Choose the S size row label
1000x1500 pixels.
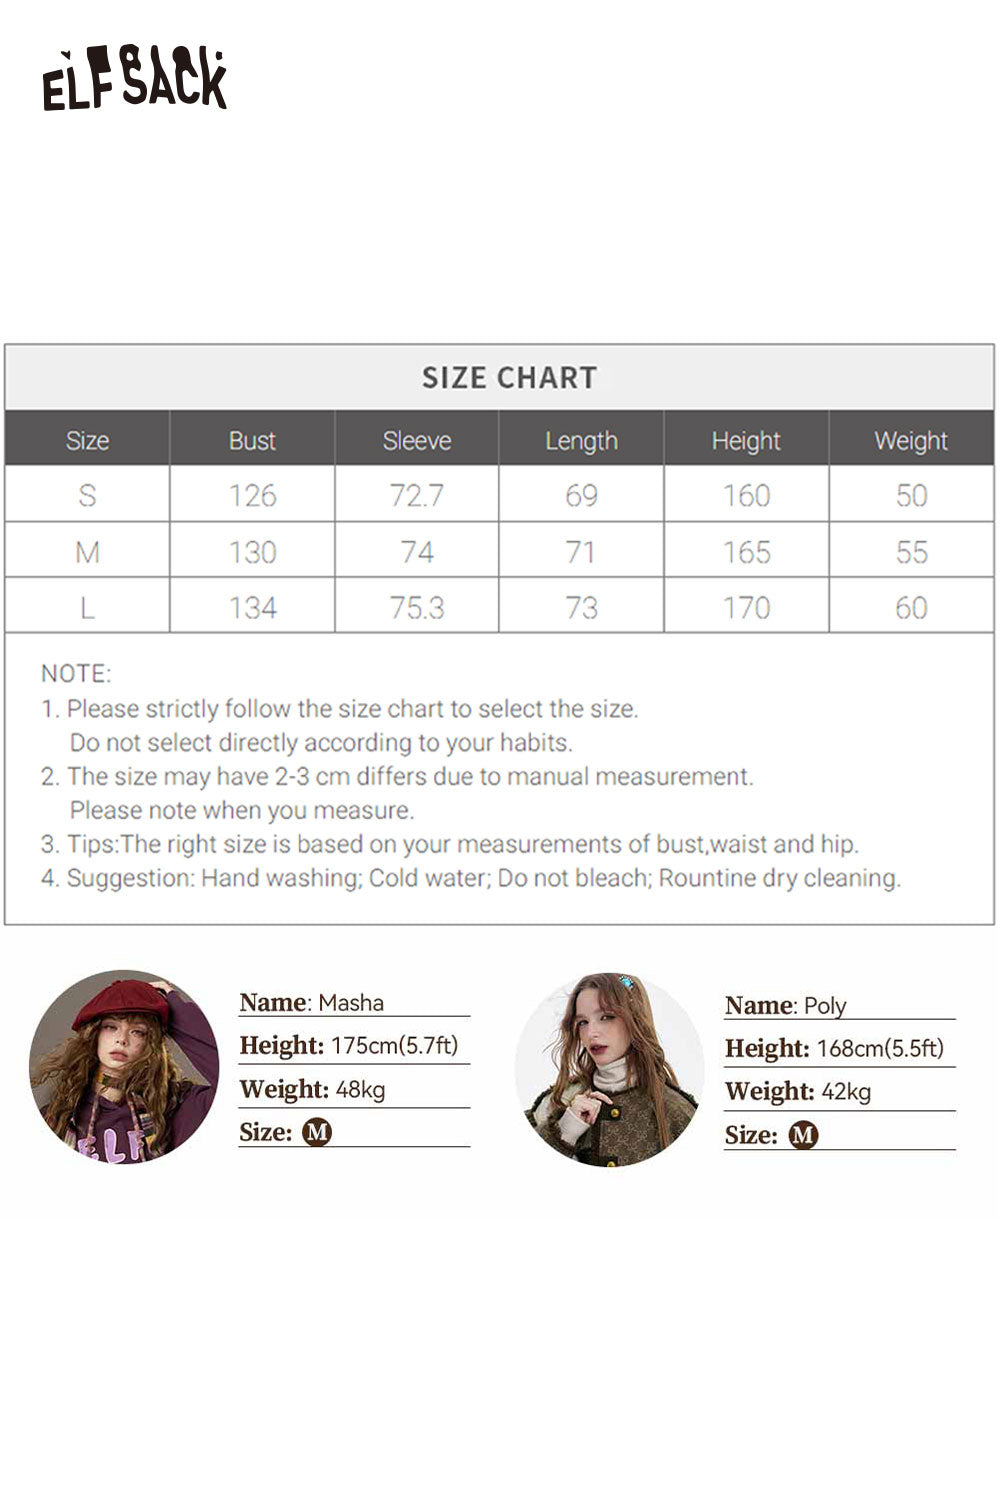[87, 496]
